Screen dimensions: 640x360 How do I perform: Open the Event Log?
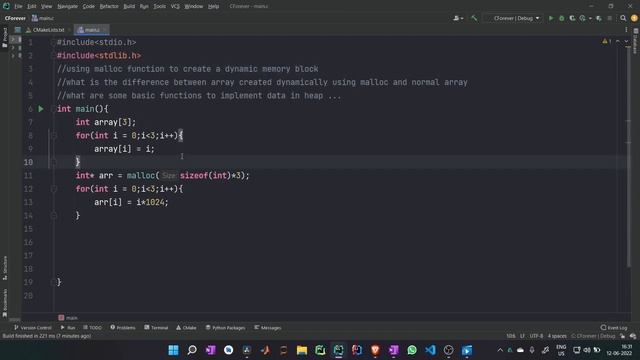(614, 328)
